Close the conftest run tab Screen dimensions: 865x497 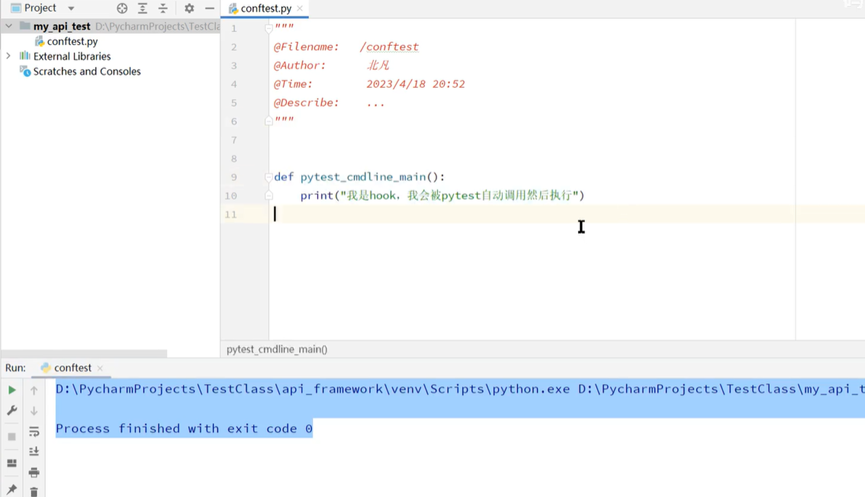point(100,368)
